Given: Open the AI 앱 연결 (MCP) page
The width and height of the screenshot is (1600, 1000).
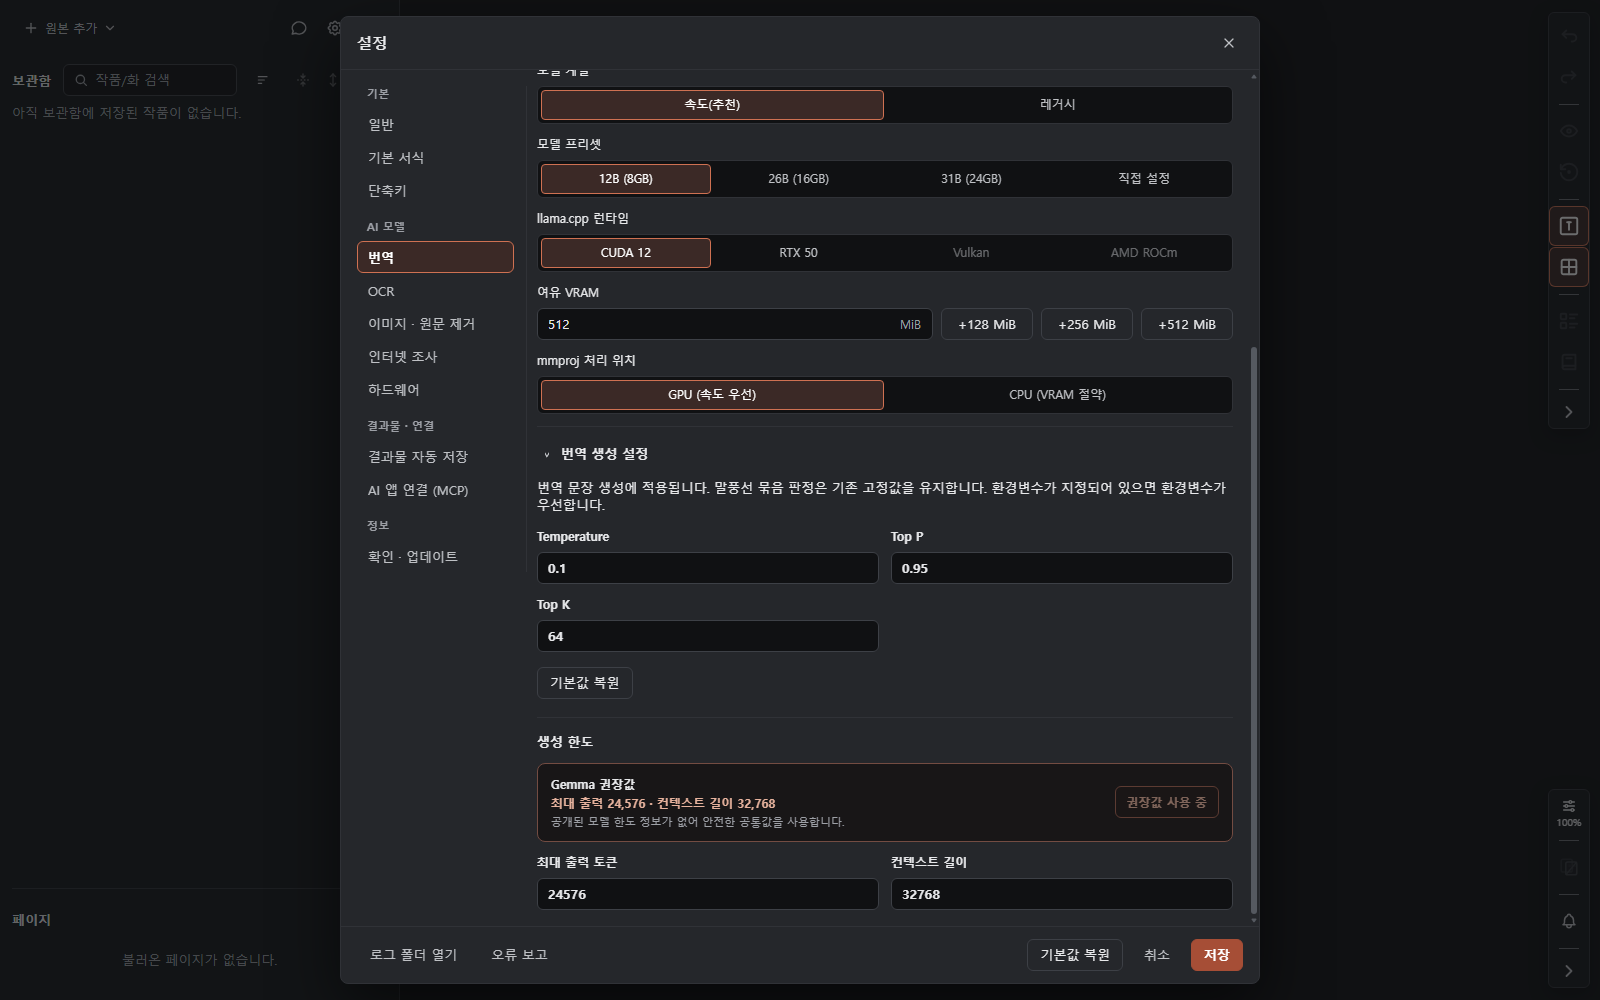Looking at the screenshot, I should coord(435,490).
